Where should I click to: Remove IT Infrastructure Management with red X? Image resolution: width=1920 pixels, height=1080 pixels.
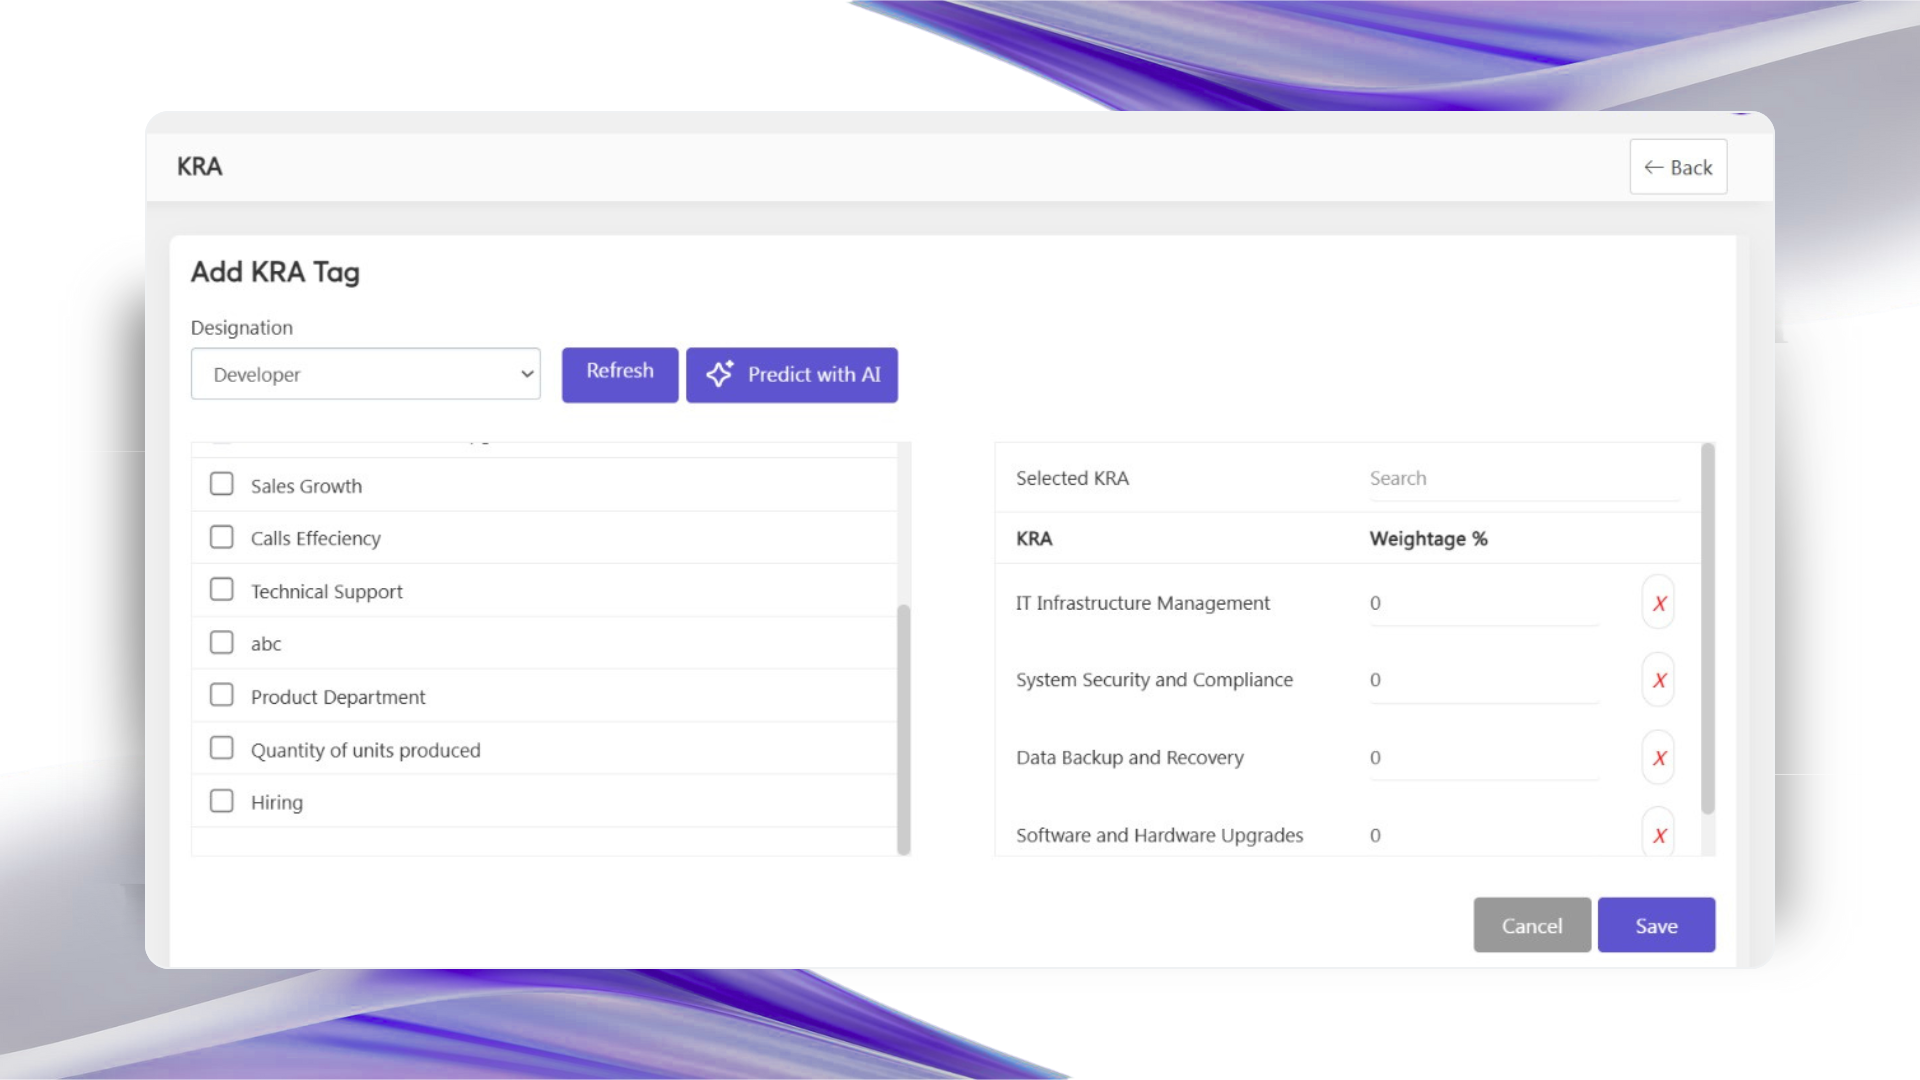pyautogui.click(x=1658, y=603)
